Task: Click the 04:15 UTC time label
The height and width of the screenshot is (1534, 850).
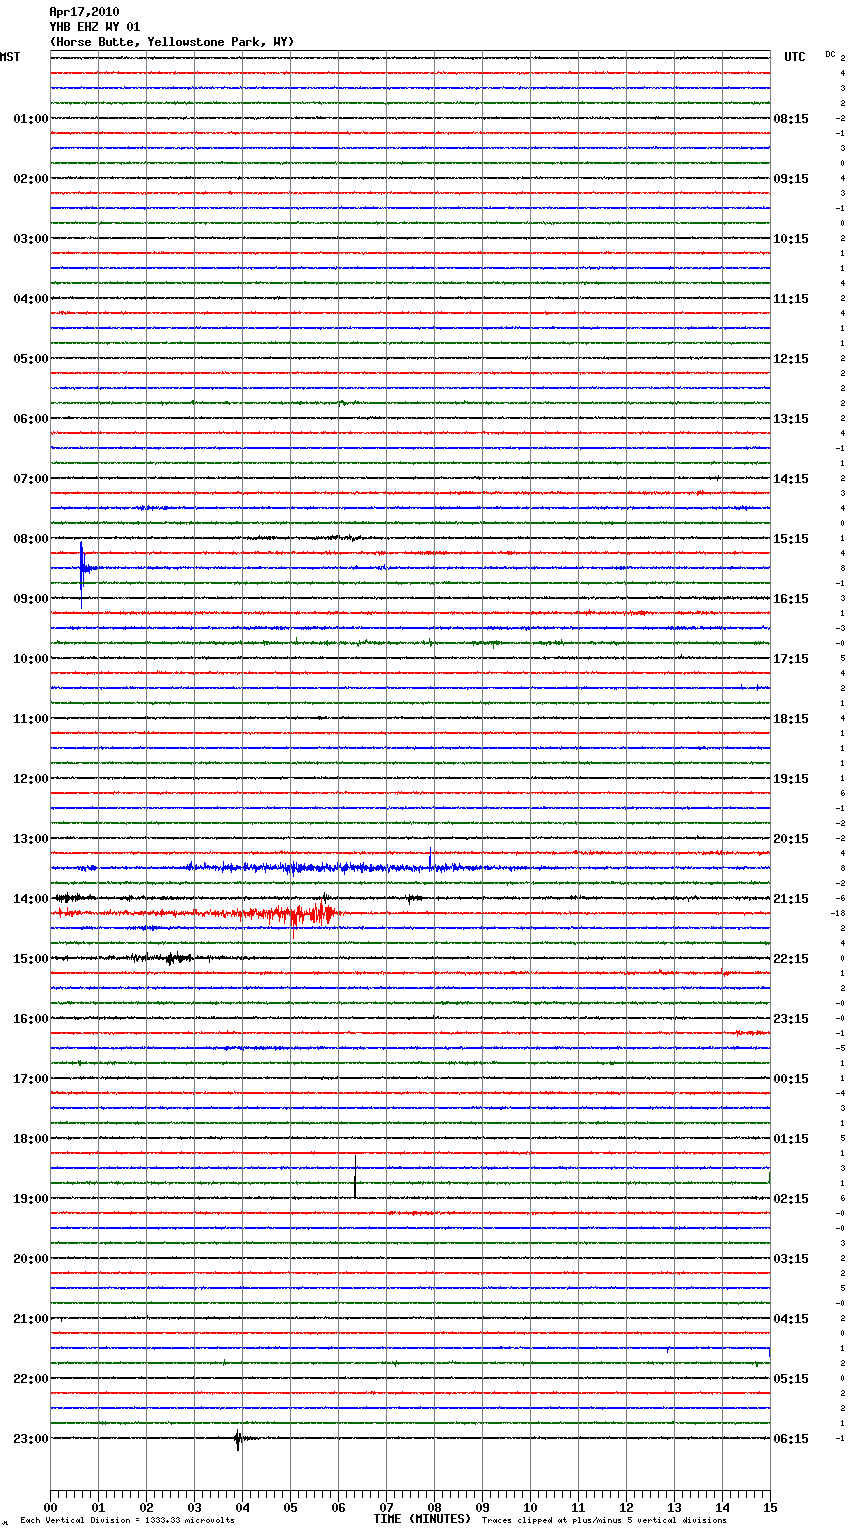Action: coord(791,1319)
